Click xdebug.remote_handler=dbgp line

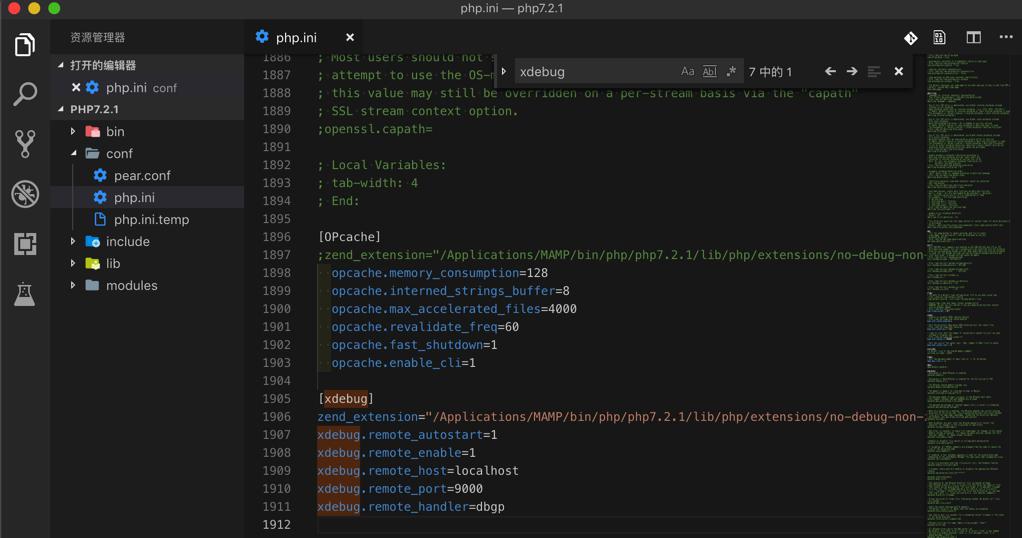point(411,507)
